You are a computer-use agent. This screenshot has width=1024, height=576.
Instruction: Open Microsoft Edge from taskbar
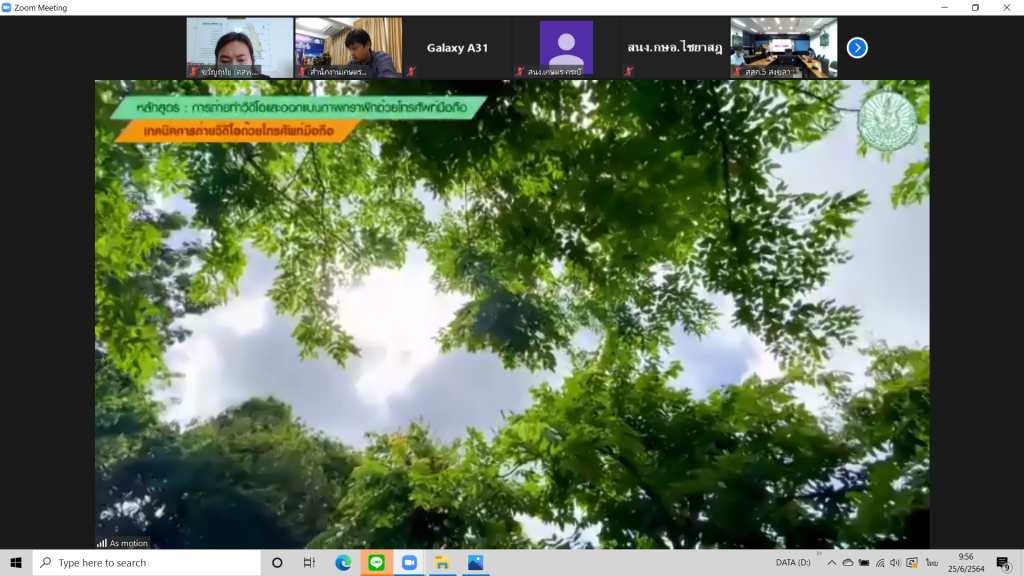pyautogui.click(x=343, y=563)
